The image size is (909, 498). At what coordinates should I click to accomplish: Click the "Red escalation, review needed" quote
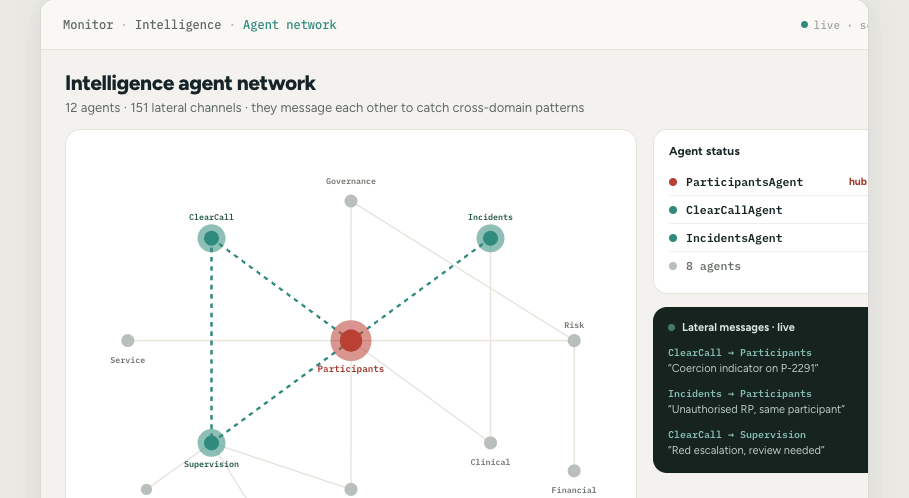[746, 450]
